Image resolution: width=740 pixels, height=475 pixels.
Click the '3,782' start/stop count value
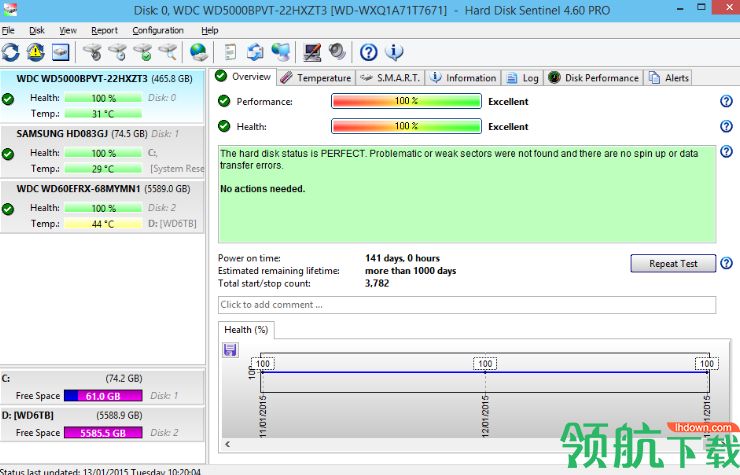(377, 283)
